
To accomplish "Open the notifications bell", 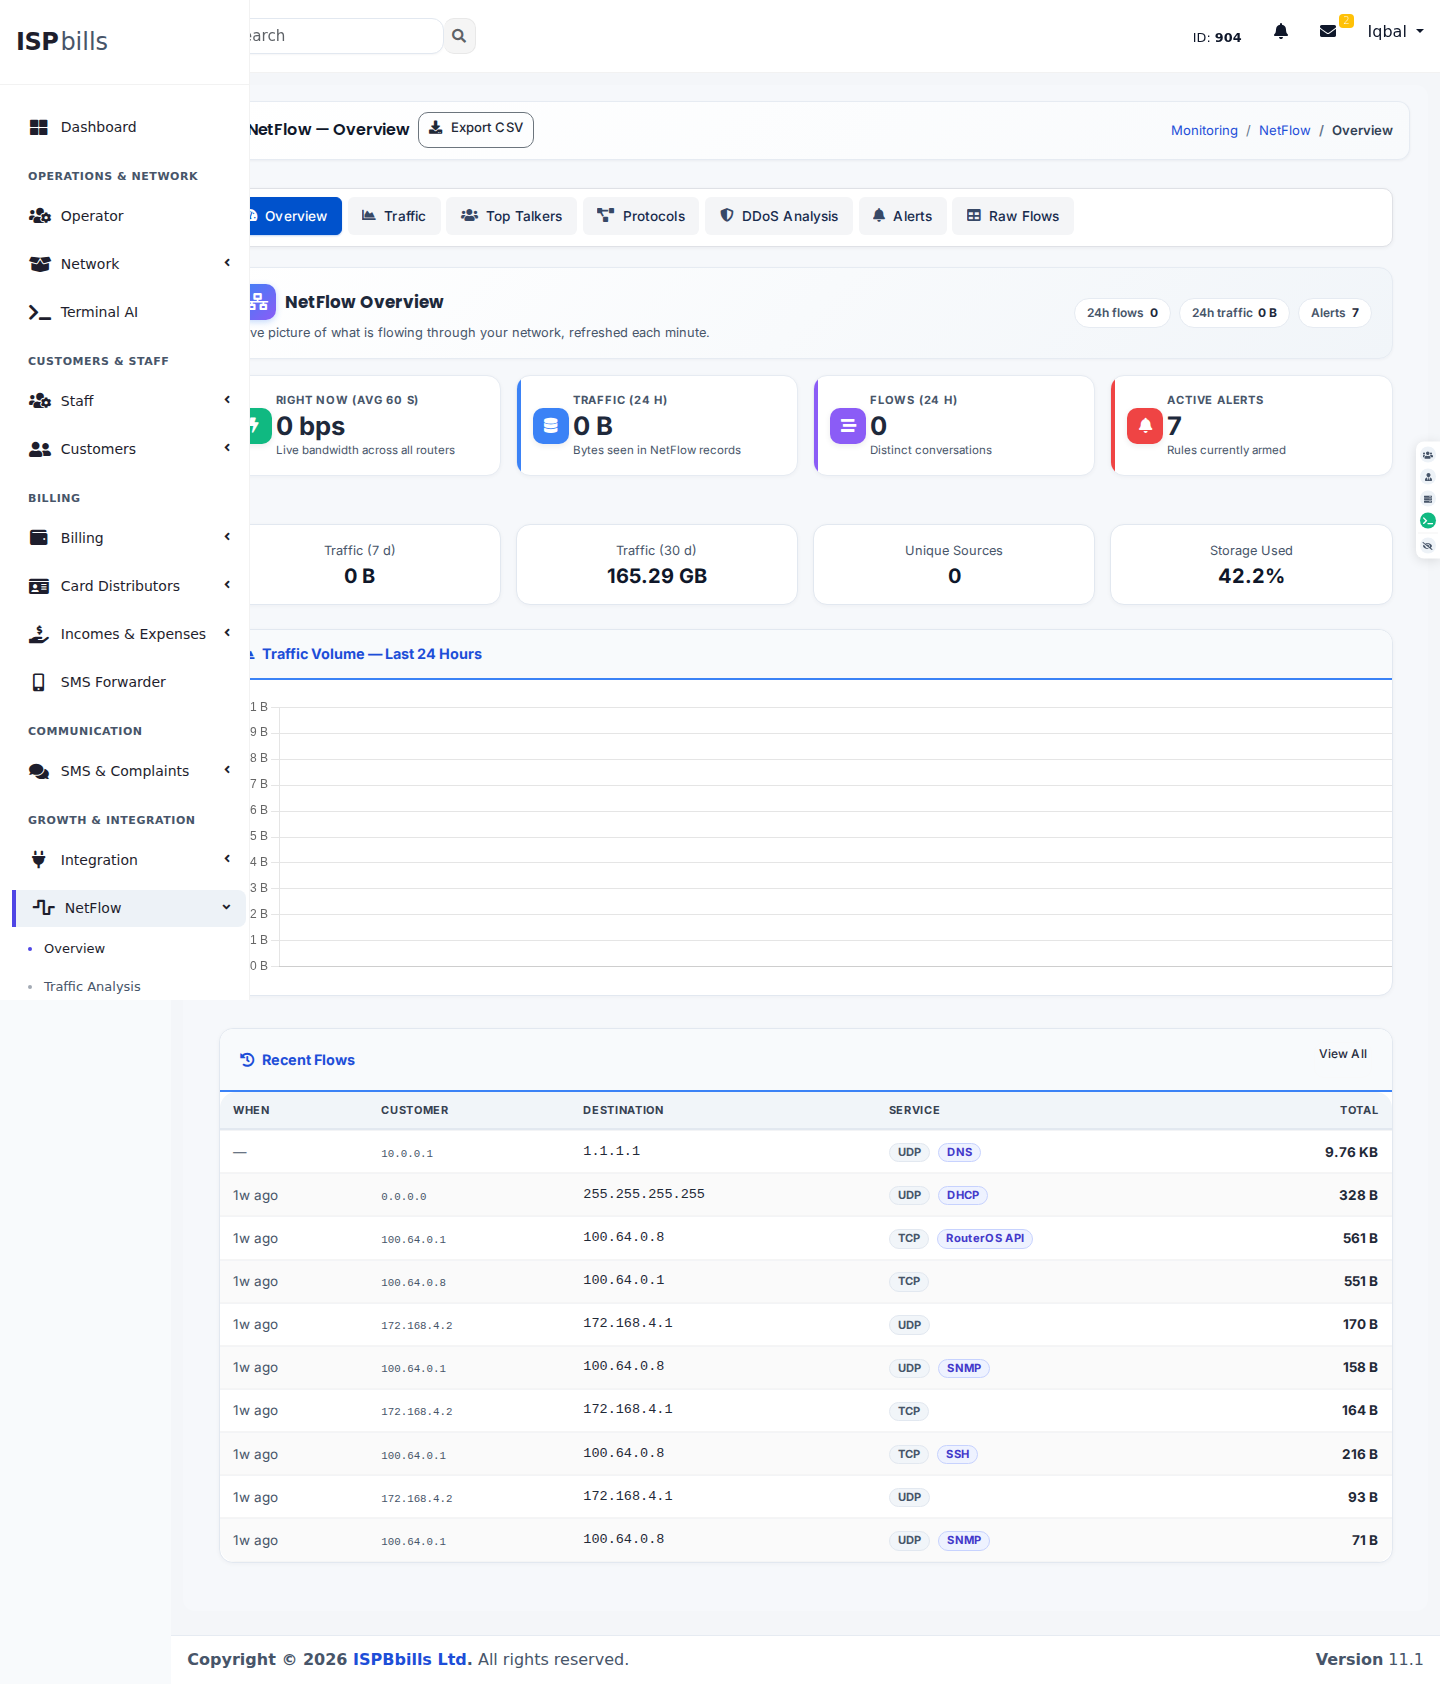I will click(1281, 31).
